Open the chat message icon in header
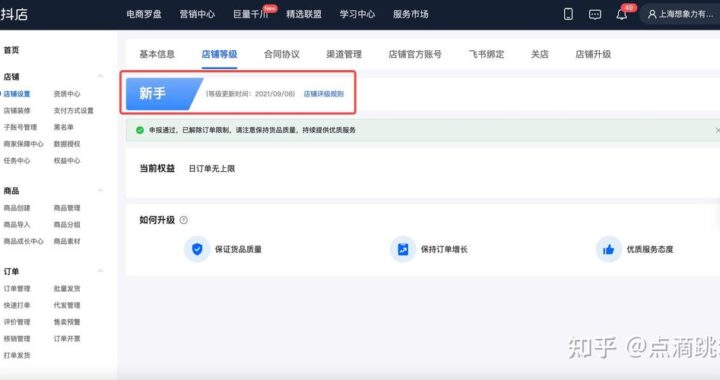The height and width of the screenshot is (380, 720). point(595,15)
